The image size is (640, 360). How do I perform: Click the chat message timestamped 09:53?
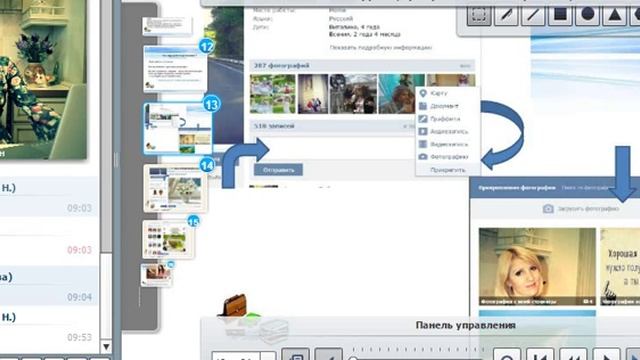click(x=49, y=327)
